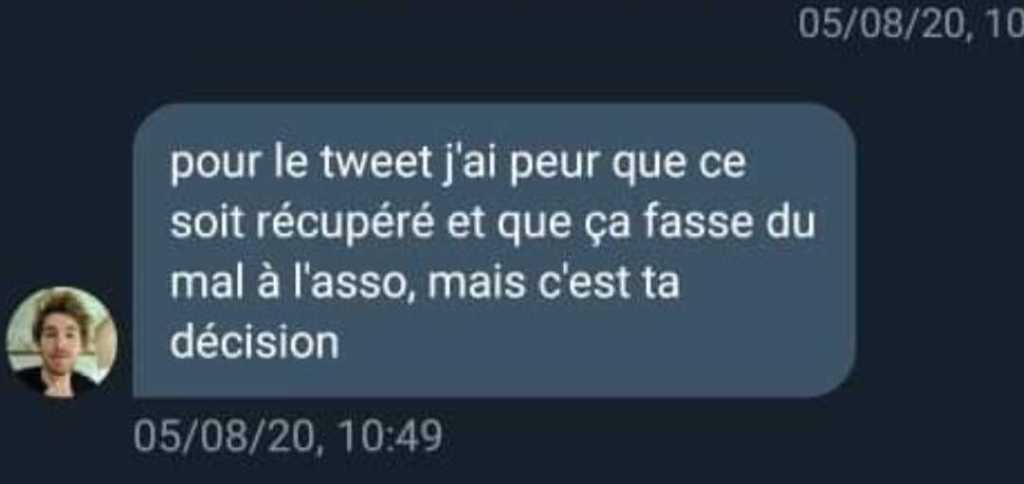This screenshot has height=484, width=1024.
Task: Click the word 'pour' starting the message
Action: pos(215,166)
